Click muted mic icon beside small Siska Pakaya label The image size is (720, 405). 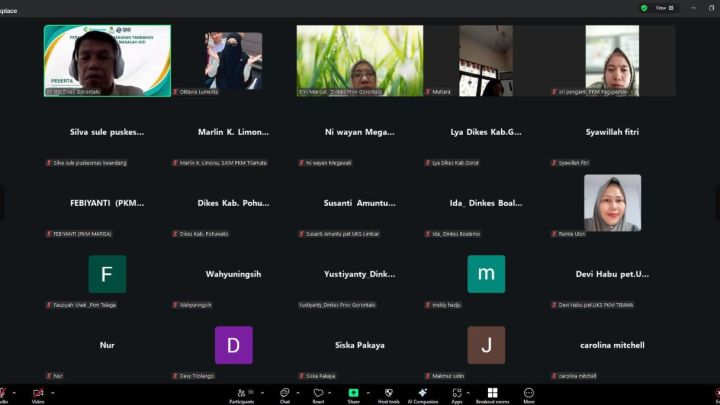(x=301, y=376)
